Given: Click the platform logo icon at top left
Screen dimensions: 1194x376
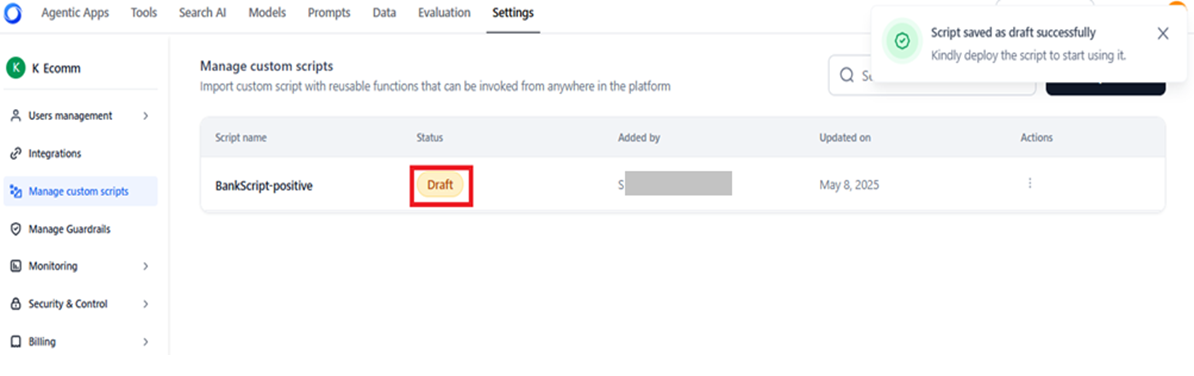Looking at the screenshot, I should [14, 13].
